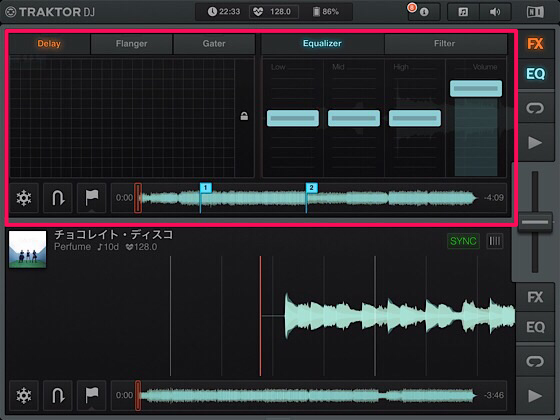
Task: Open the FX panel for the lower deck
Action: 535,297
